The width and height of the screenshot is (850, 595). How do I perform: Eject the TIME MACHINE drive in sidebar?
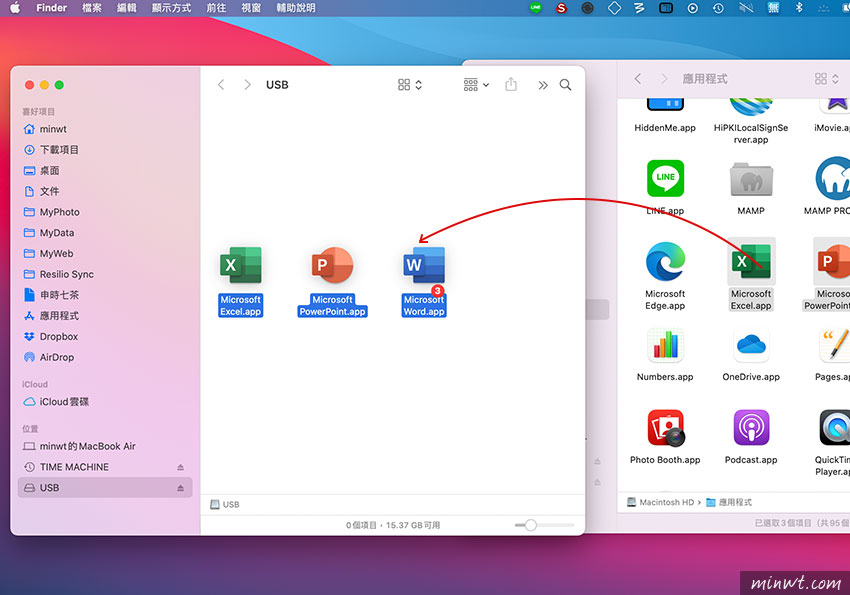pos(181,467)
